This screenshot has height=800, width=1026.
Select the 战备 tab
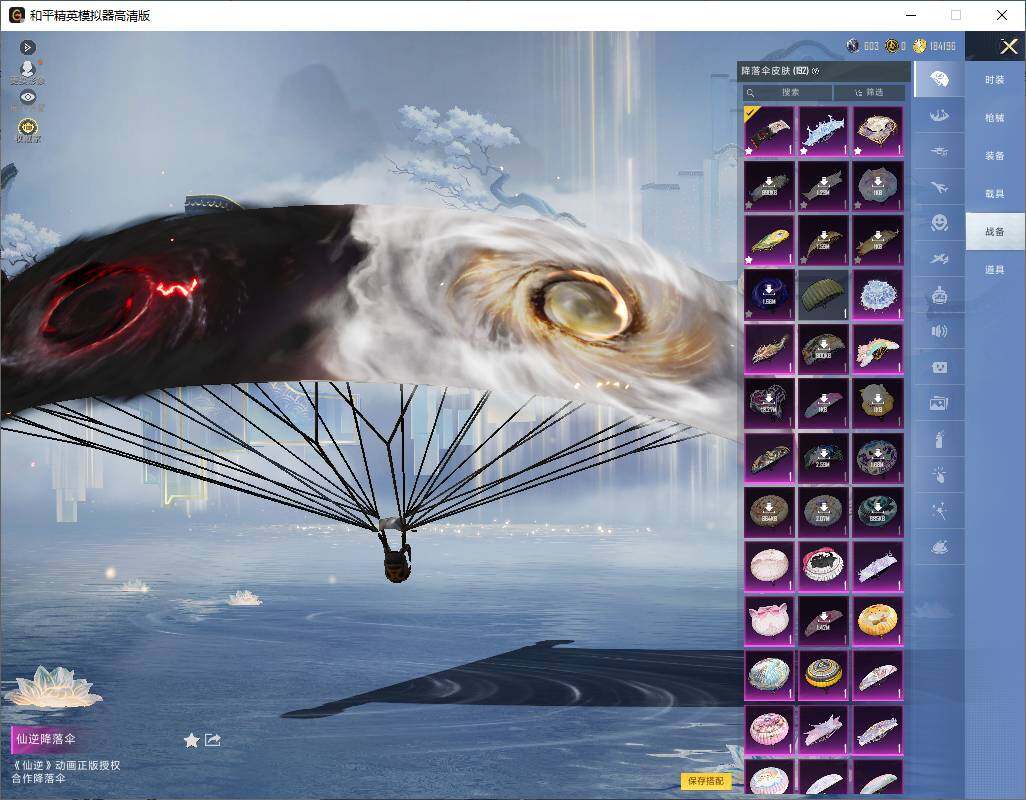point(995,232)
